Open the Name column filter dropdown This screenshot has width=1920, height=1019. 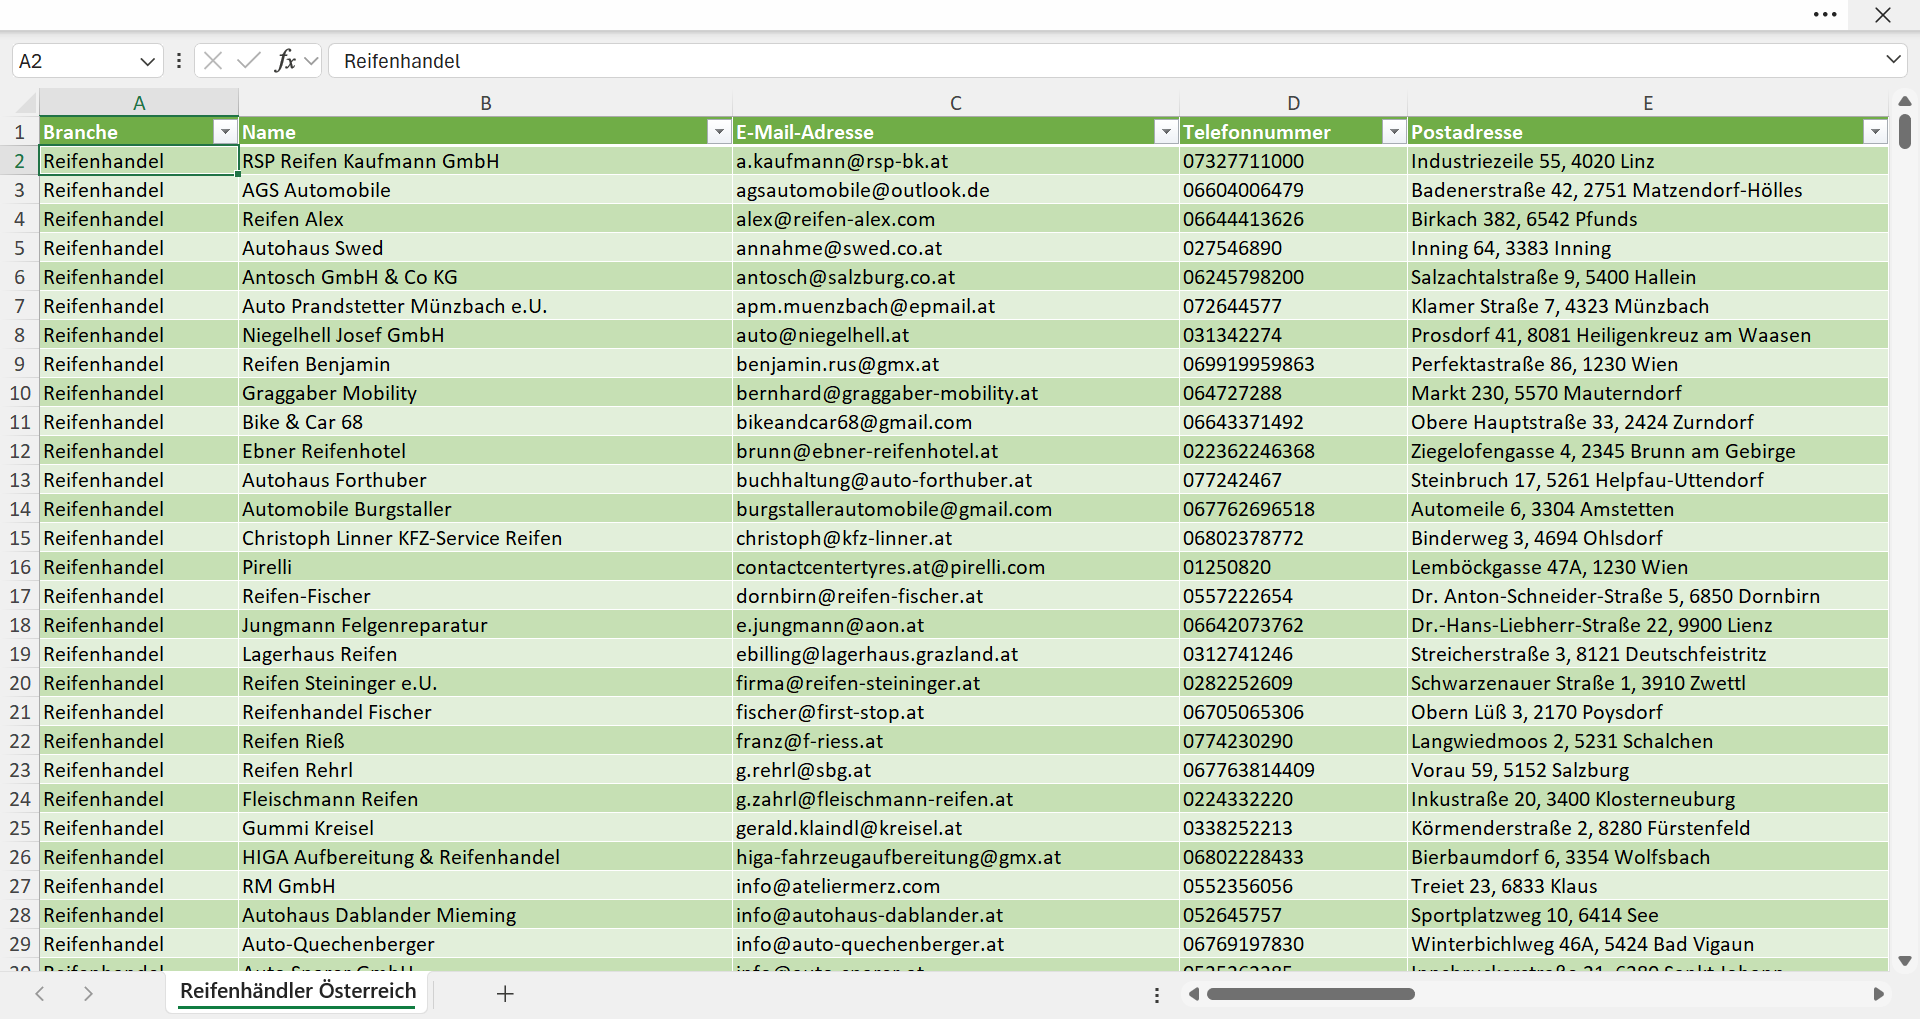pyautogui.click(x=719, y=132)
